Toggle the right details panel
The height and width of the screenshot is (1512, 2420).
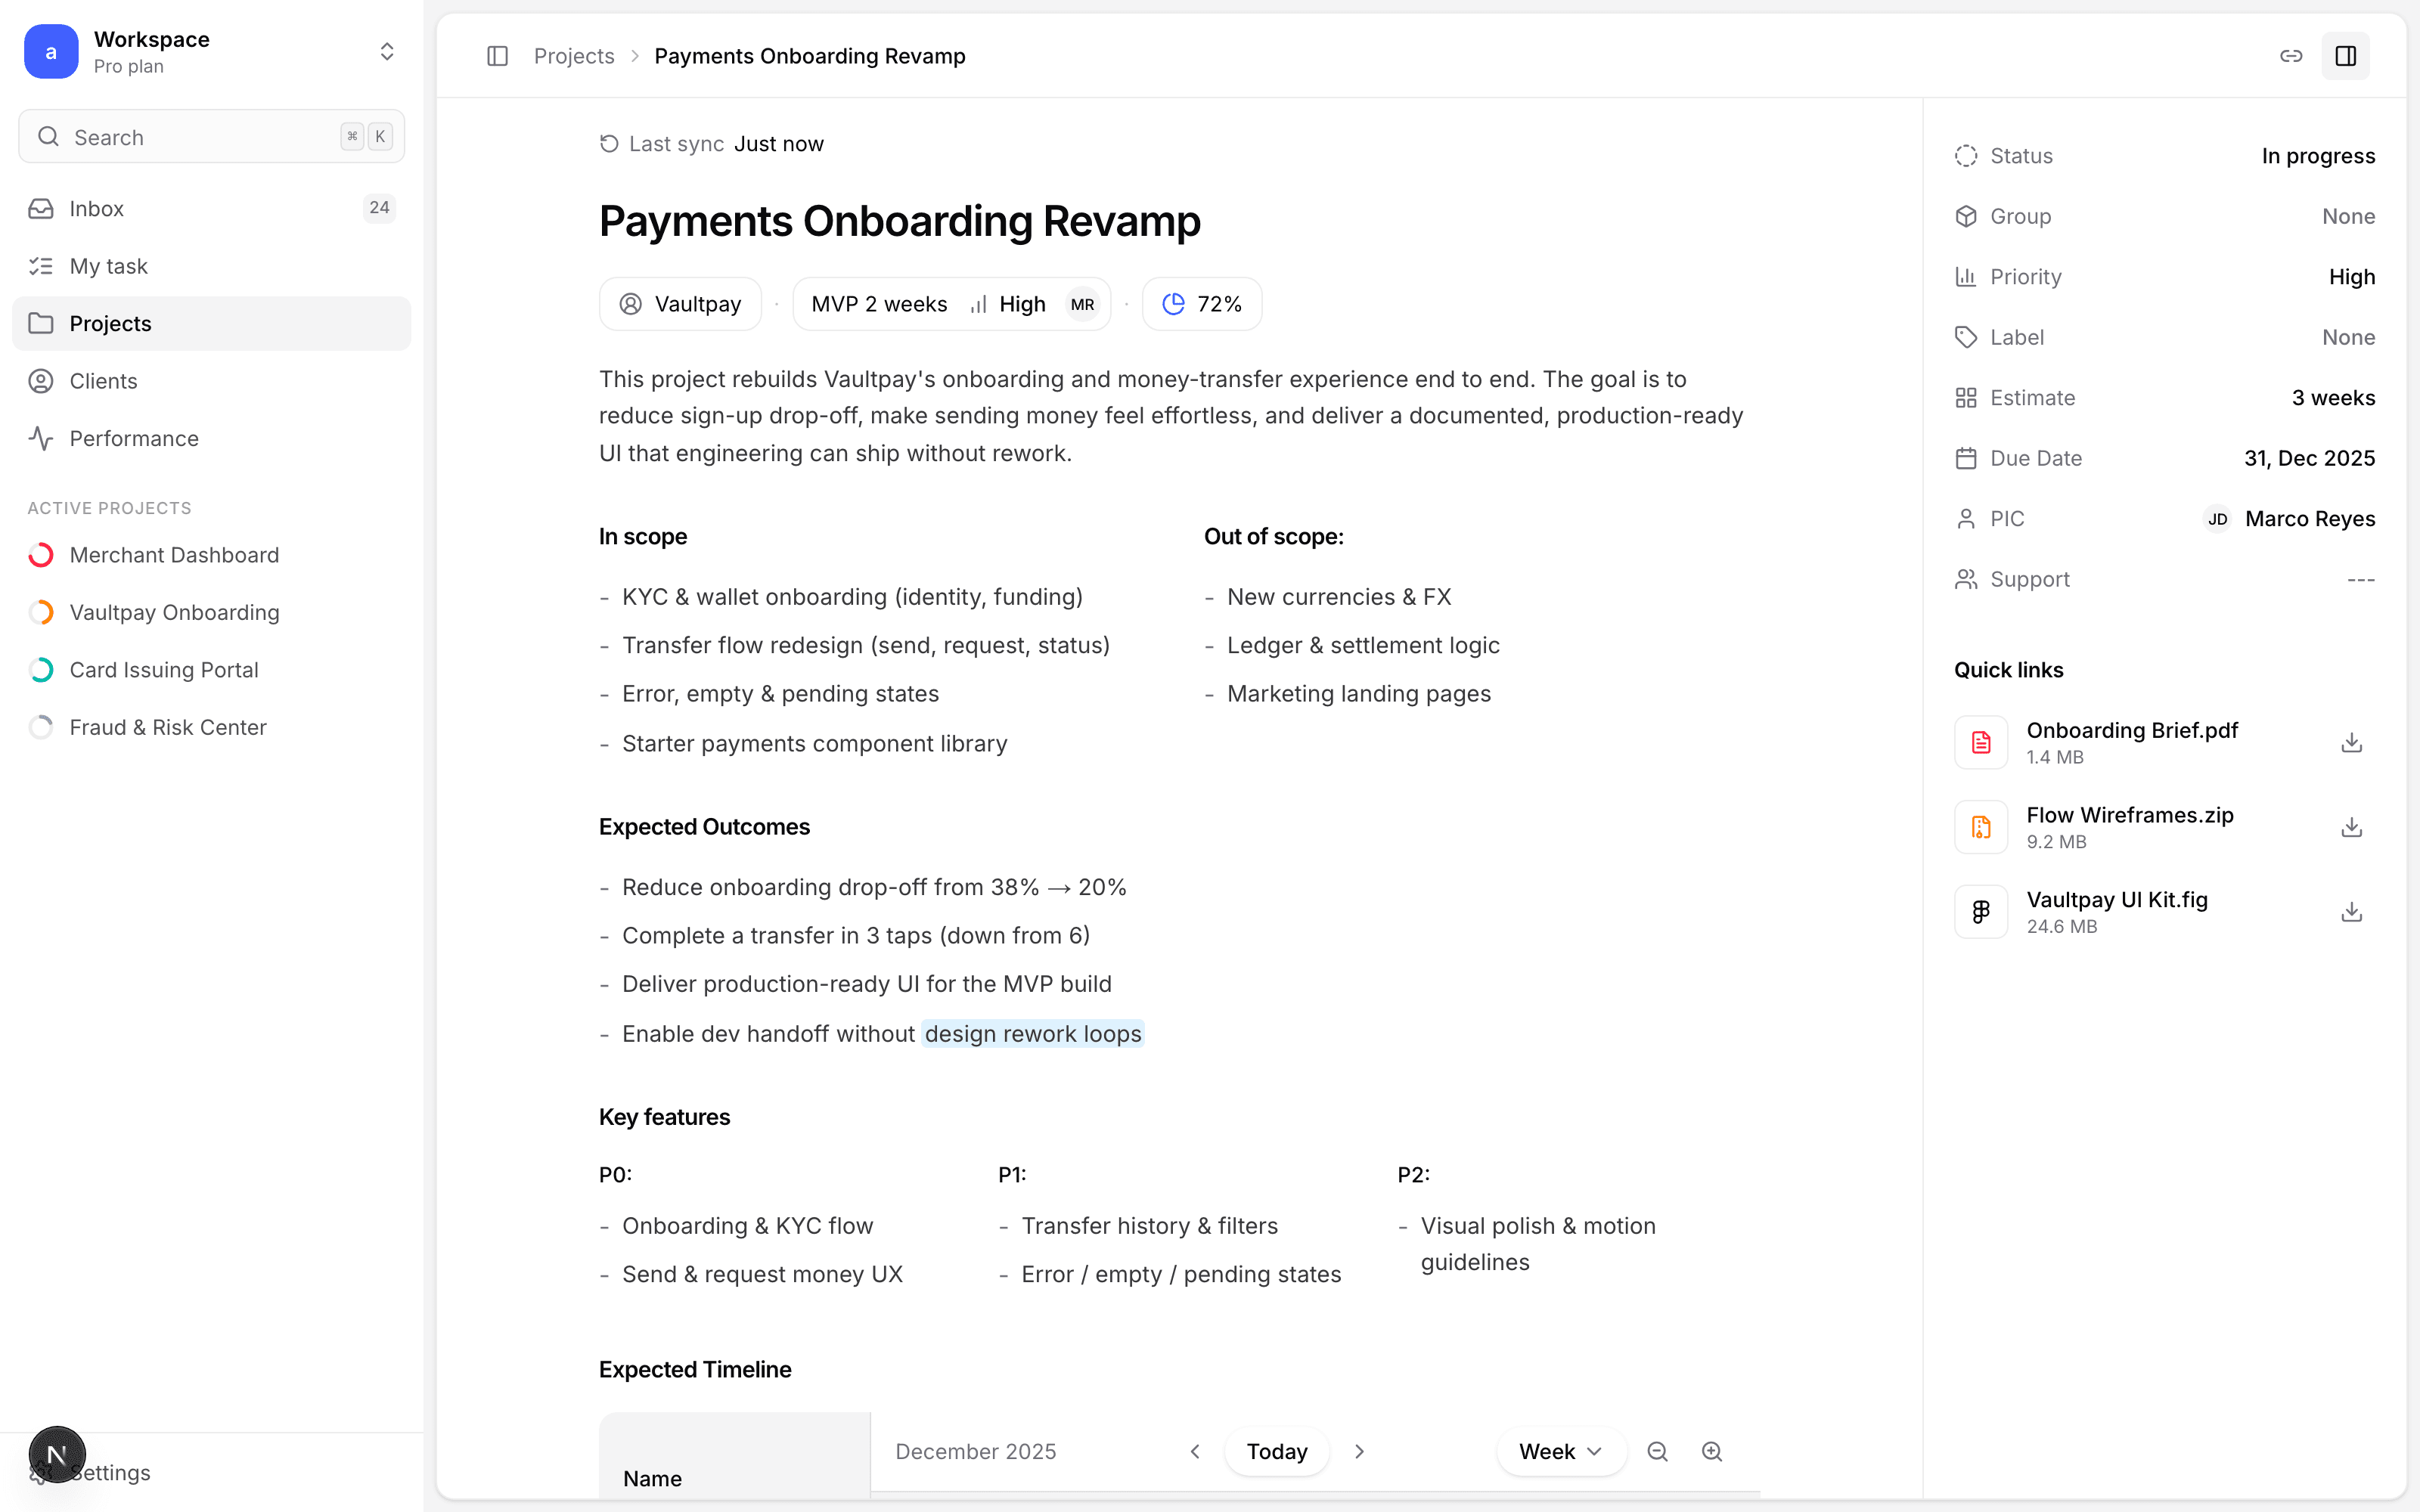click(2345, 56)
